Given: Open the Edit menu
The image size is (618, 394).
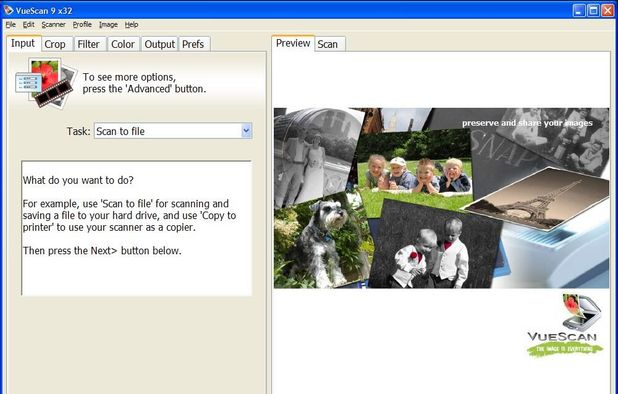Looking at the screenshot, I should [x=28, y=24].
